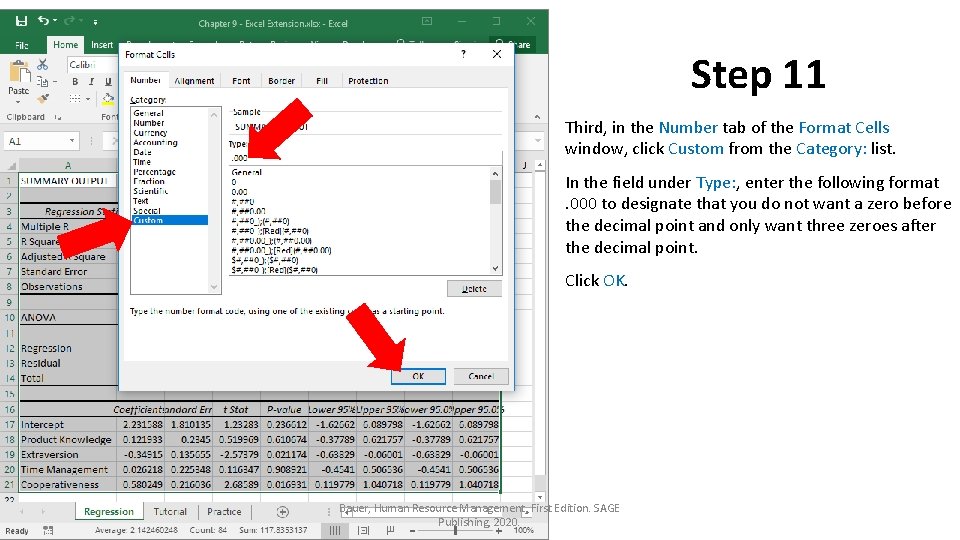
Task: Select the Home ribbon tab
Action: tap(66, 45)
